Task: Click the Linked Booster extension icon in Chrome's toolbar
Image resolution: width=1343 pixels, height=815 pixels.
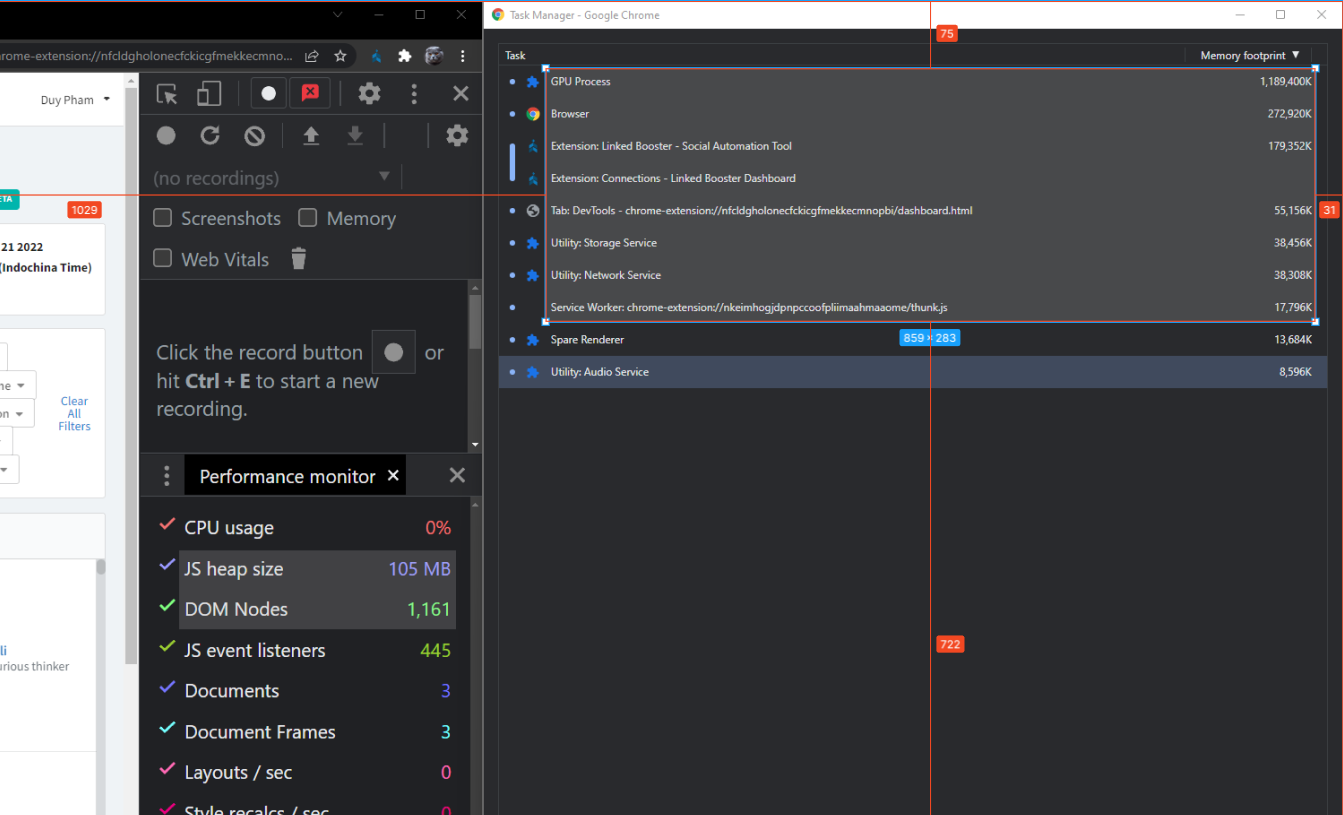Action: coord(377,56)
